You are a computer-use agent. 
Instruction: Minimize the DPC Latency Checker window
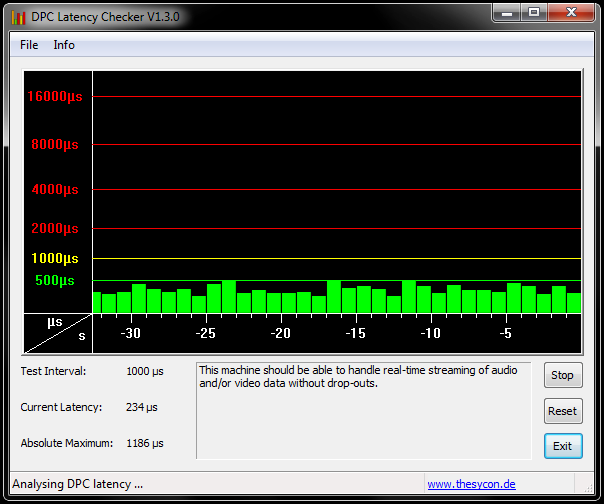[507, 13]
